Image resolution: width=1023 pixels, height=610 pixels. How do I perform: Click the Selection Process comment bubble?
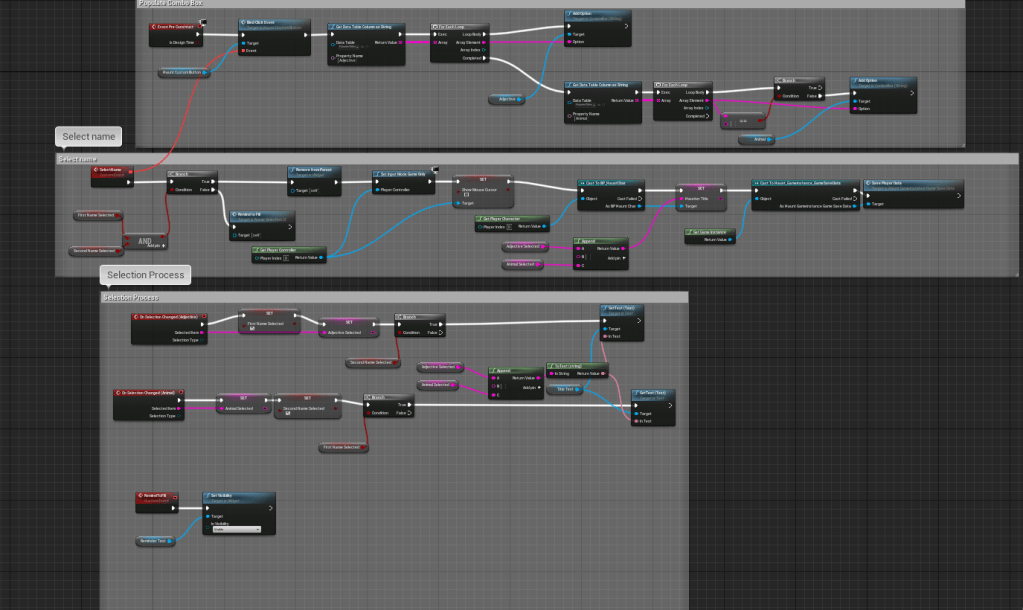[x=144, y=274]
